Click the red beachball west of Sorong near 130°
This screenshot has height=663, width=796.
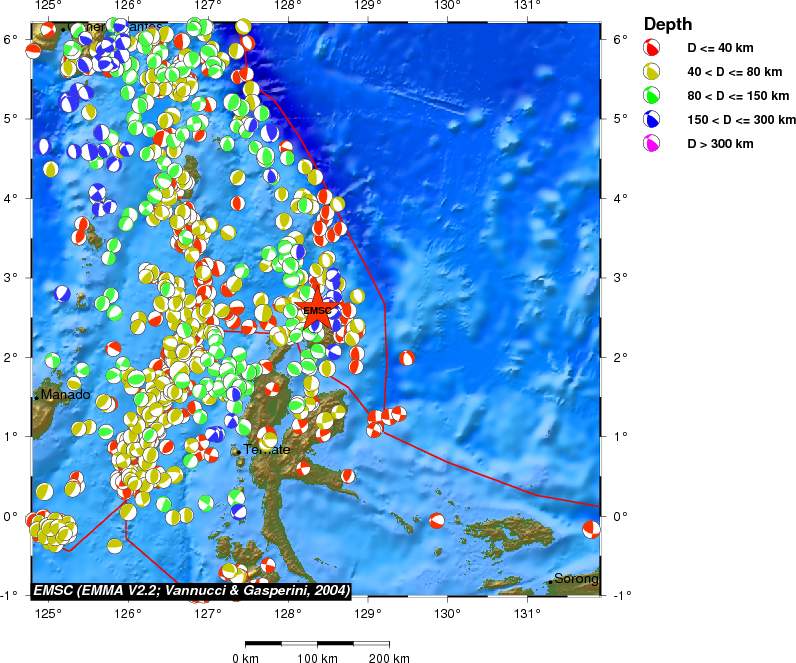coord(436,520)
